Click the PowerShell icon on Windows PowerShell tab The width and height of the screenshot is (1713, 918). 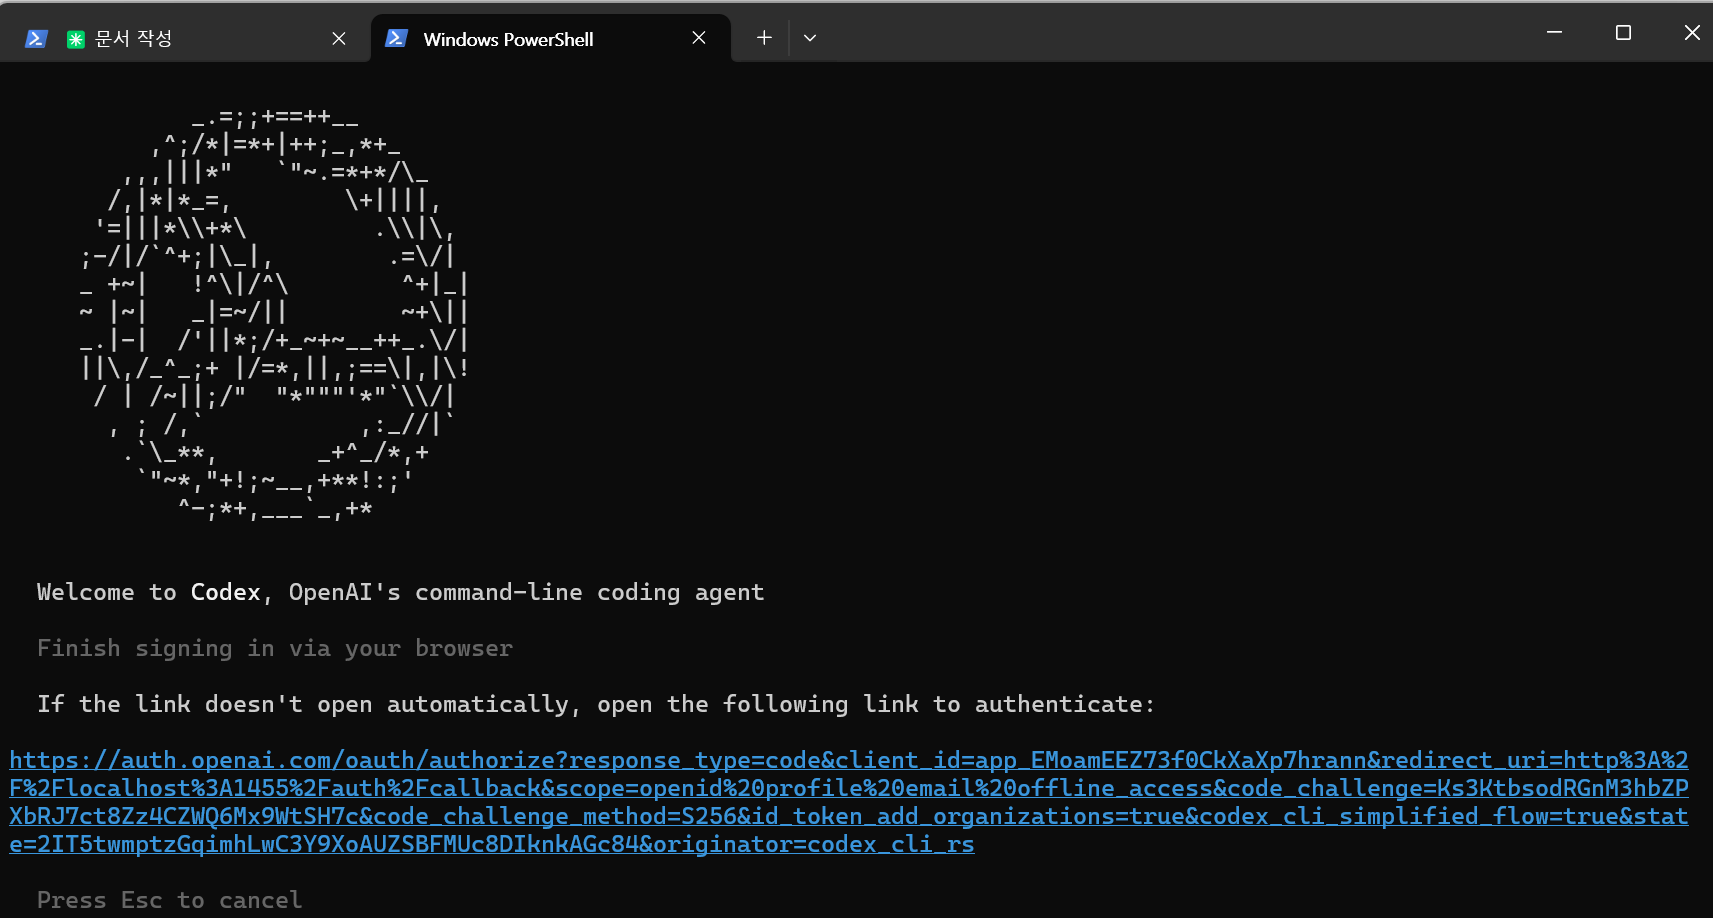[396, 38]
